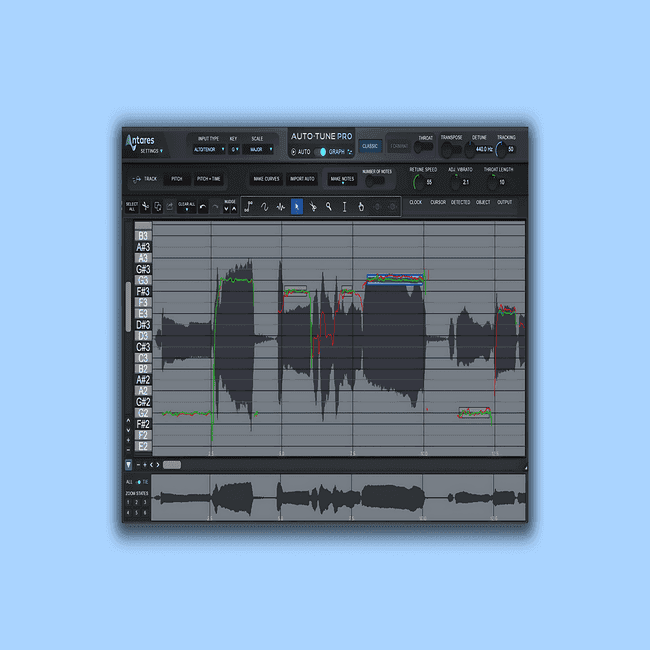
Task: Open the Clear All dropdown
Action: 187,206
